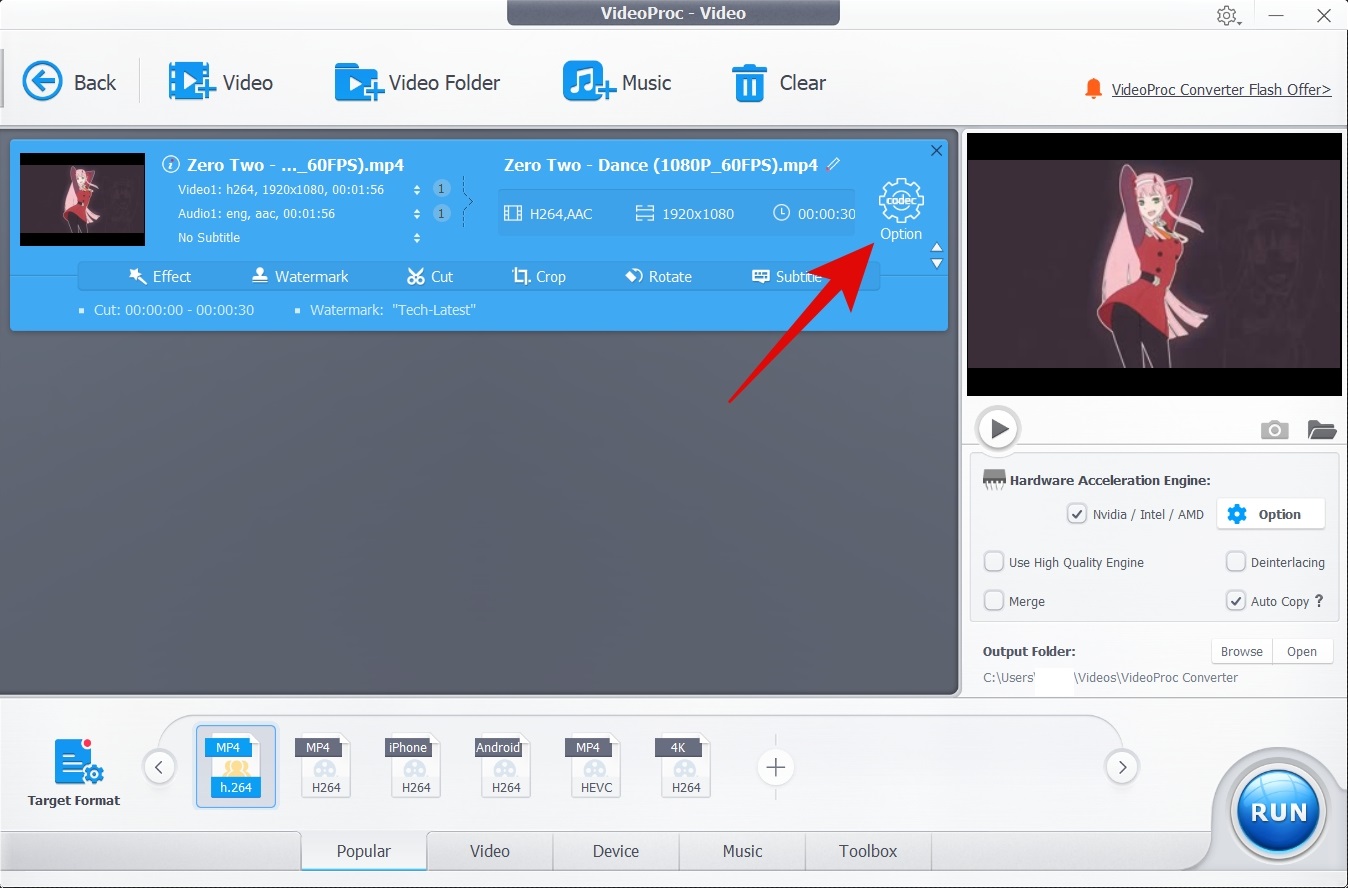Open the Target Format settings
The width and height of the screenshot is (1348, 888).
tap(74, 773)
